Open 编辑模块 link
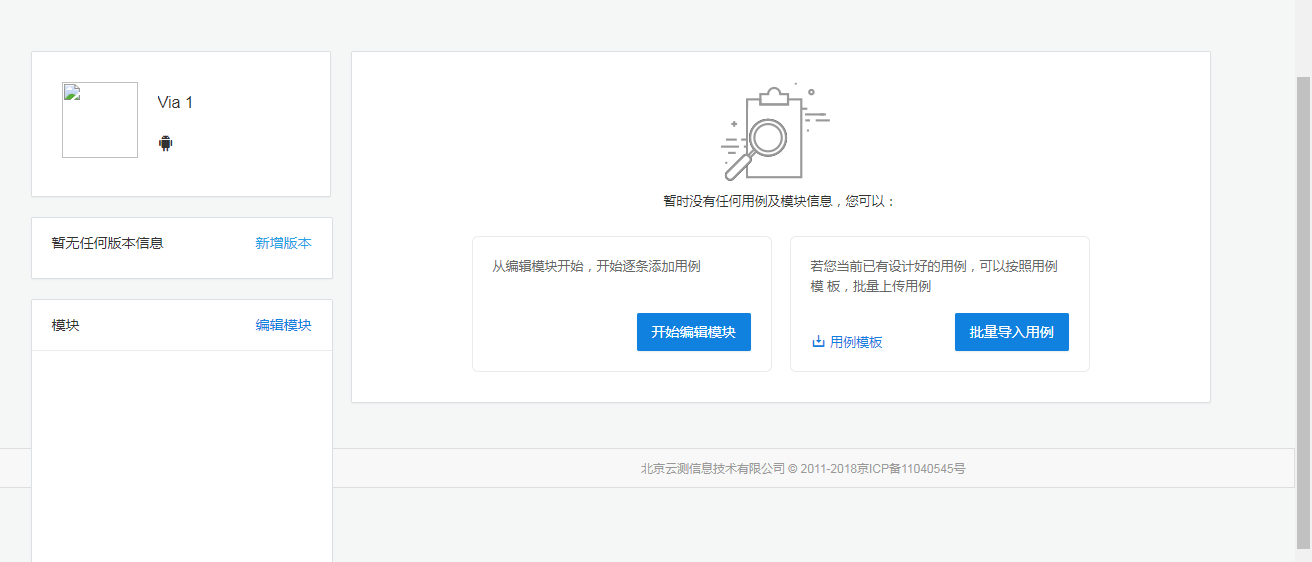The image size is (1312, 562). coord(283,325)
